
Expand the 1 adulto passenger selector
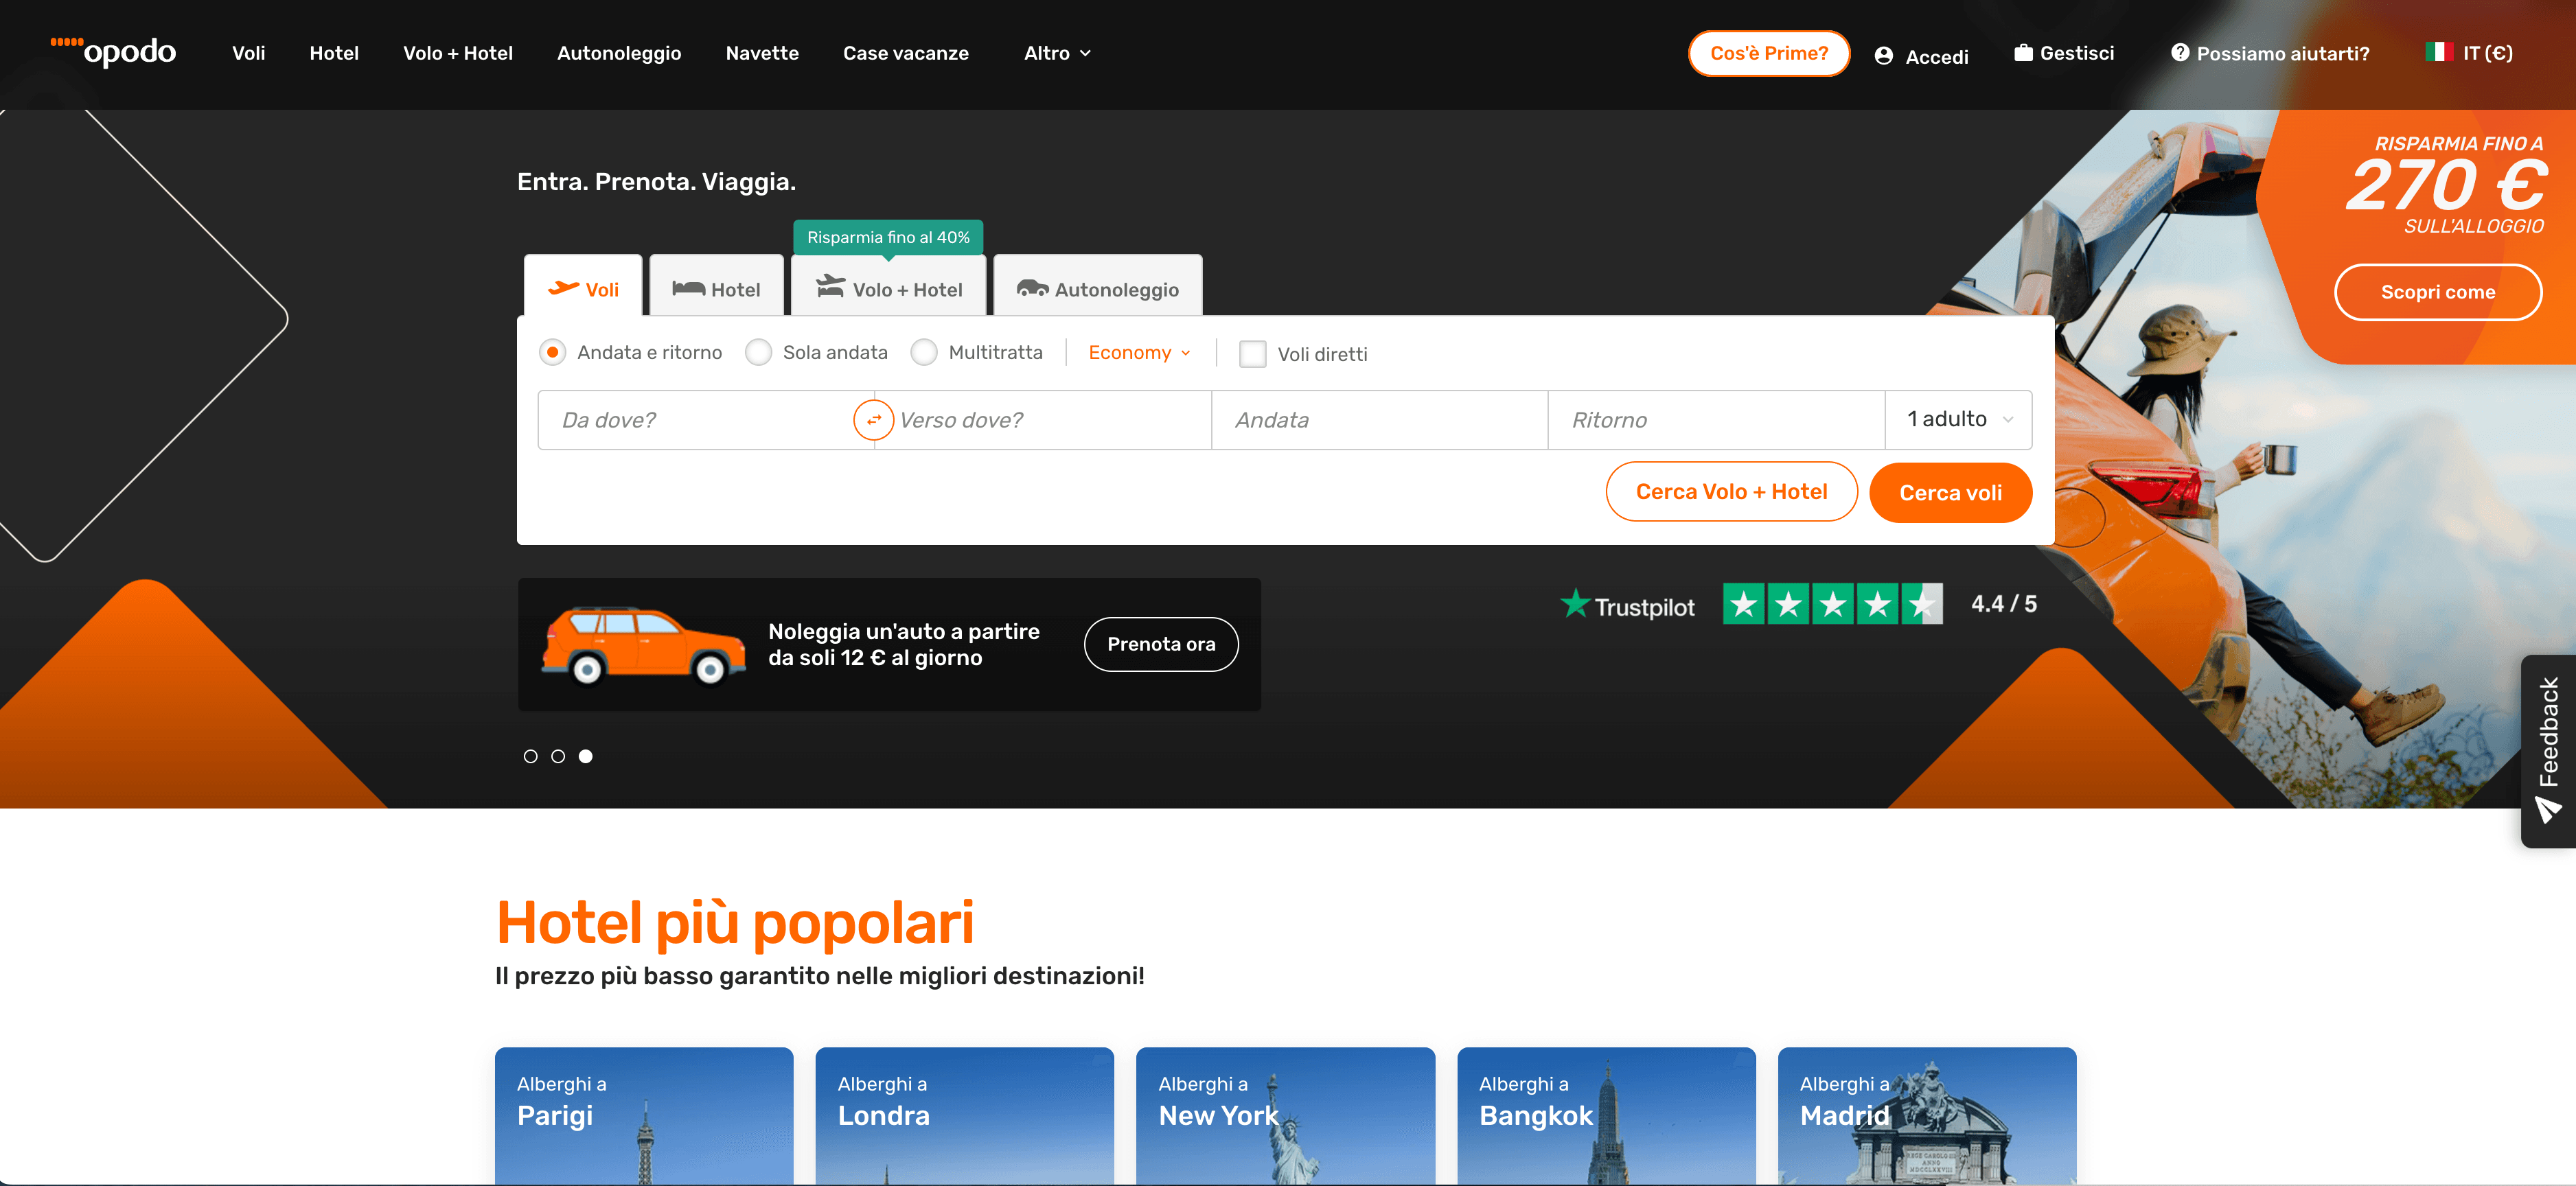[1958, 420]
